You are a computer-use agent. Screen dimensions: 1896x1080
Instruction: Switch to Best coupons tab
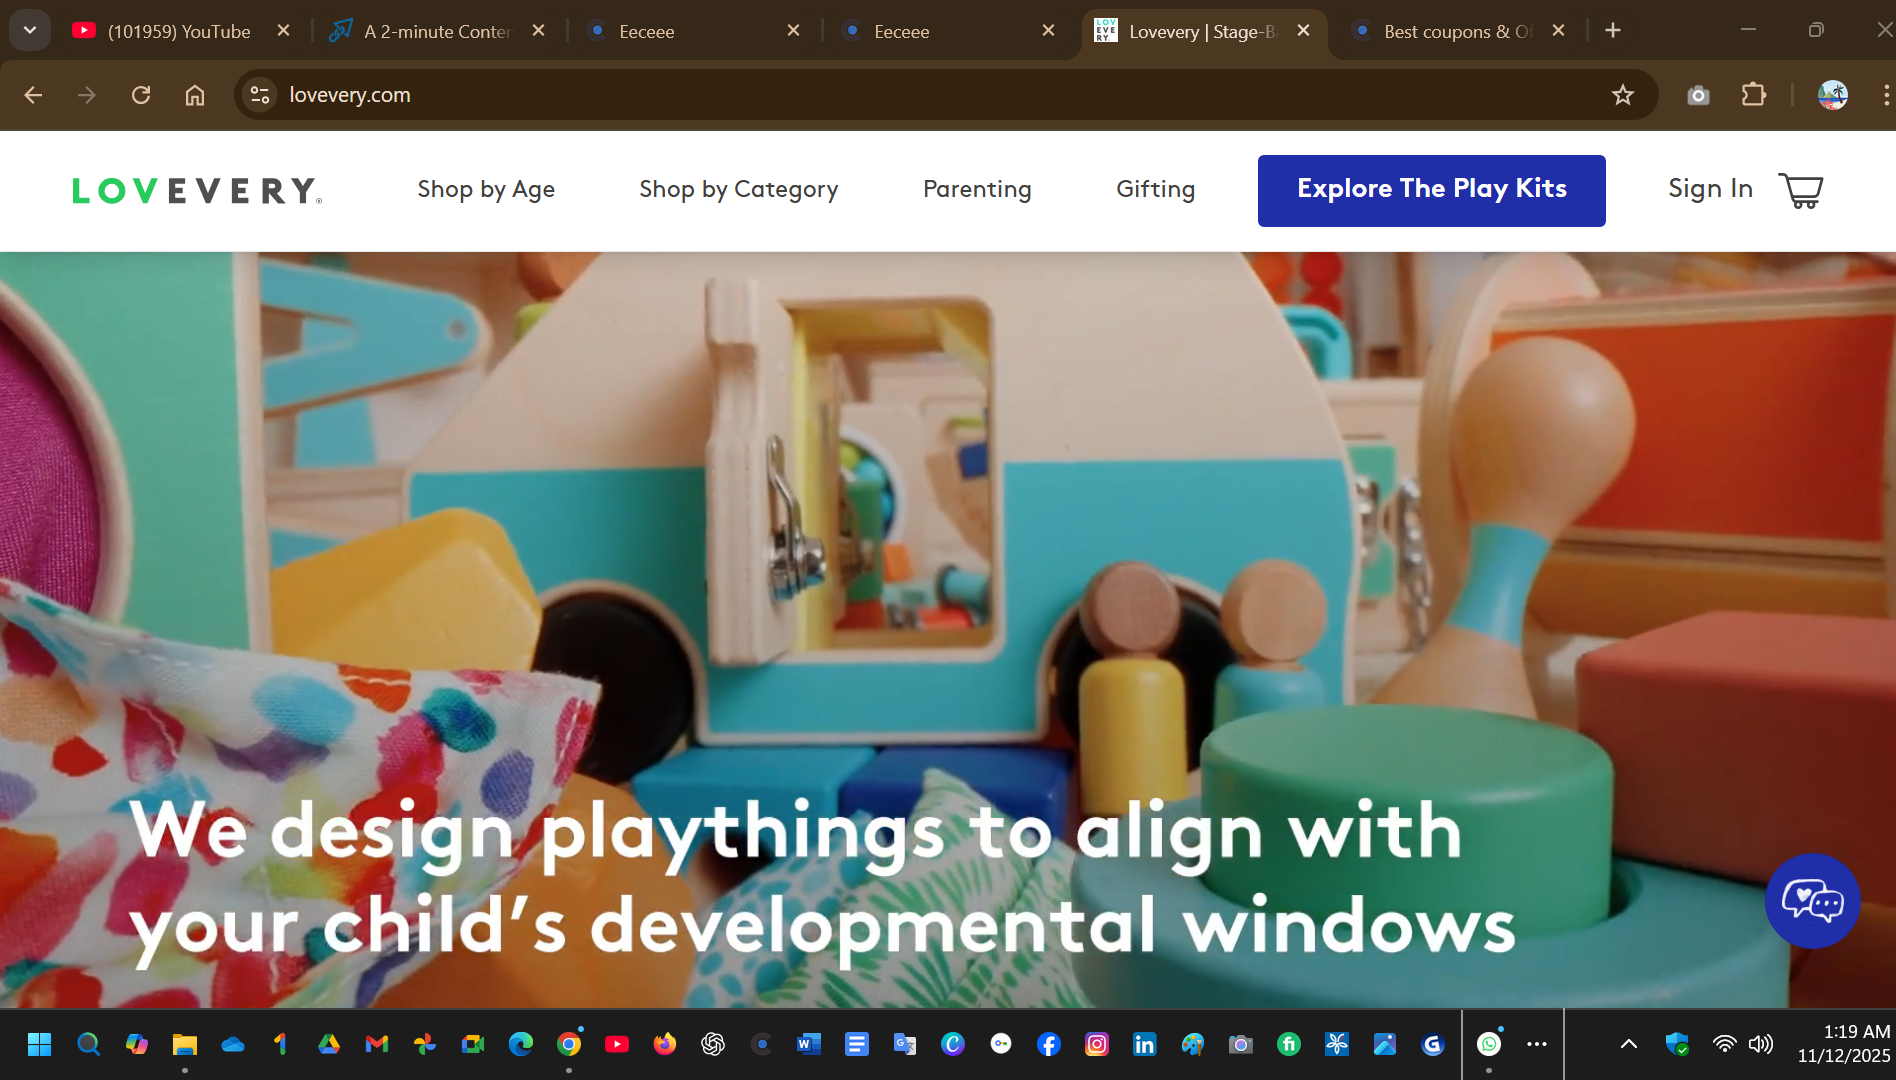tap(1455, 31)
